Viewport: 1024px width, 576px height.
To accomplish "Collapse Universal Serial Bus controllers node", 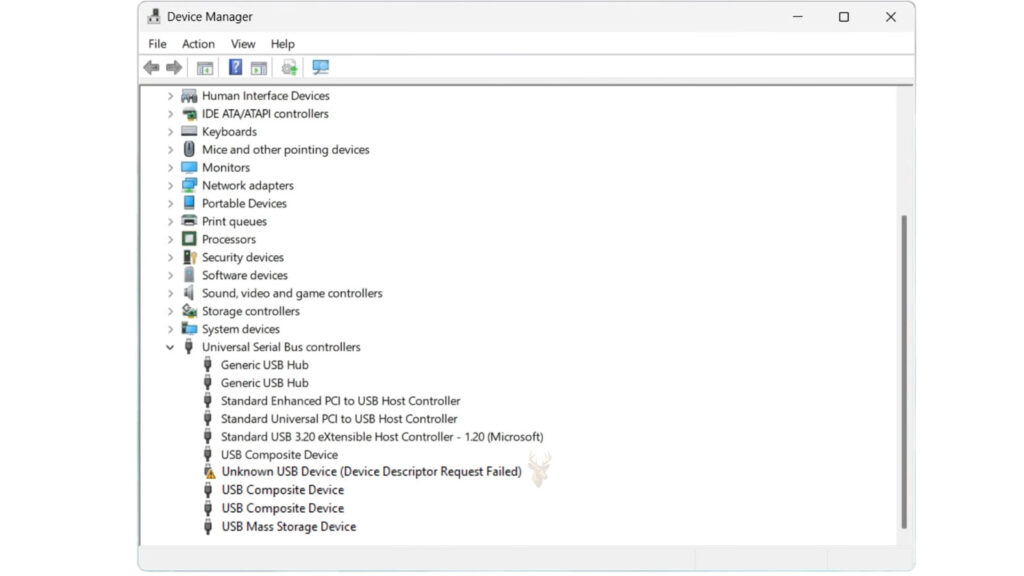I will coord(170,347).
